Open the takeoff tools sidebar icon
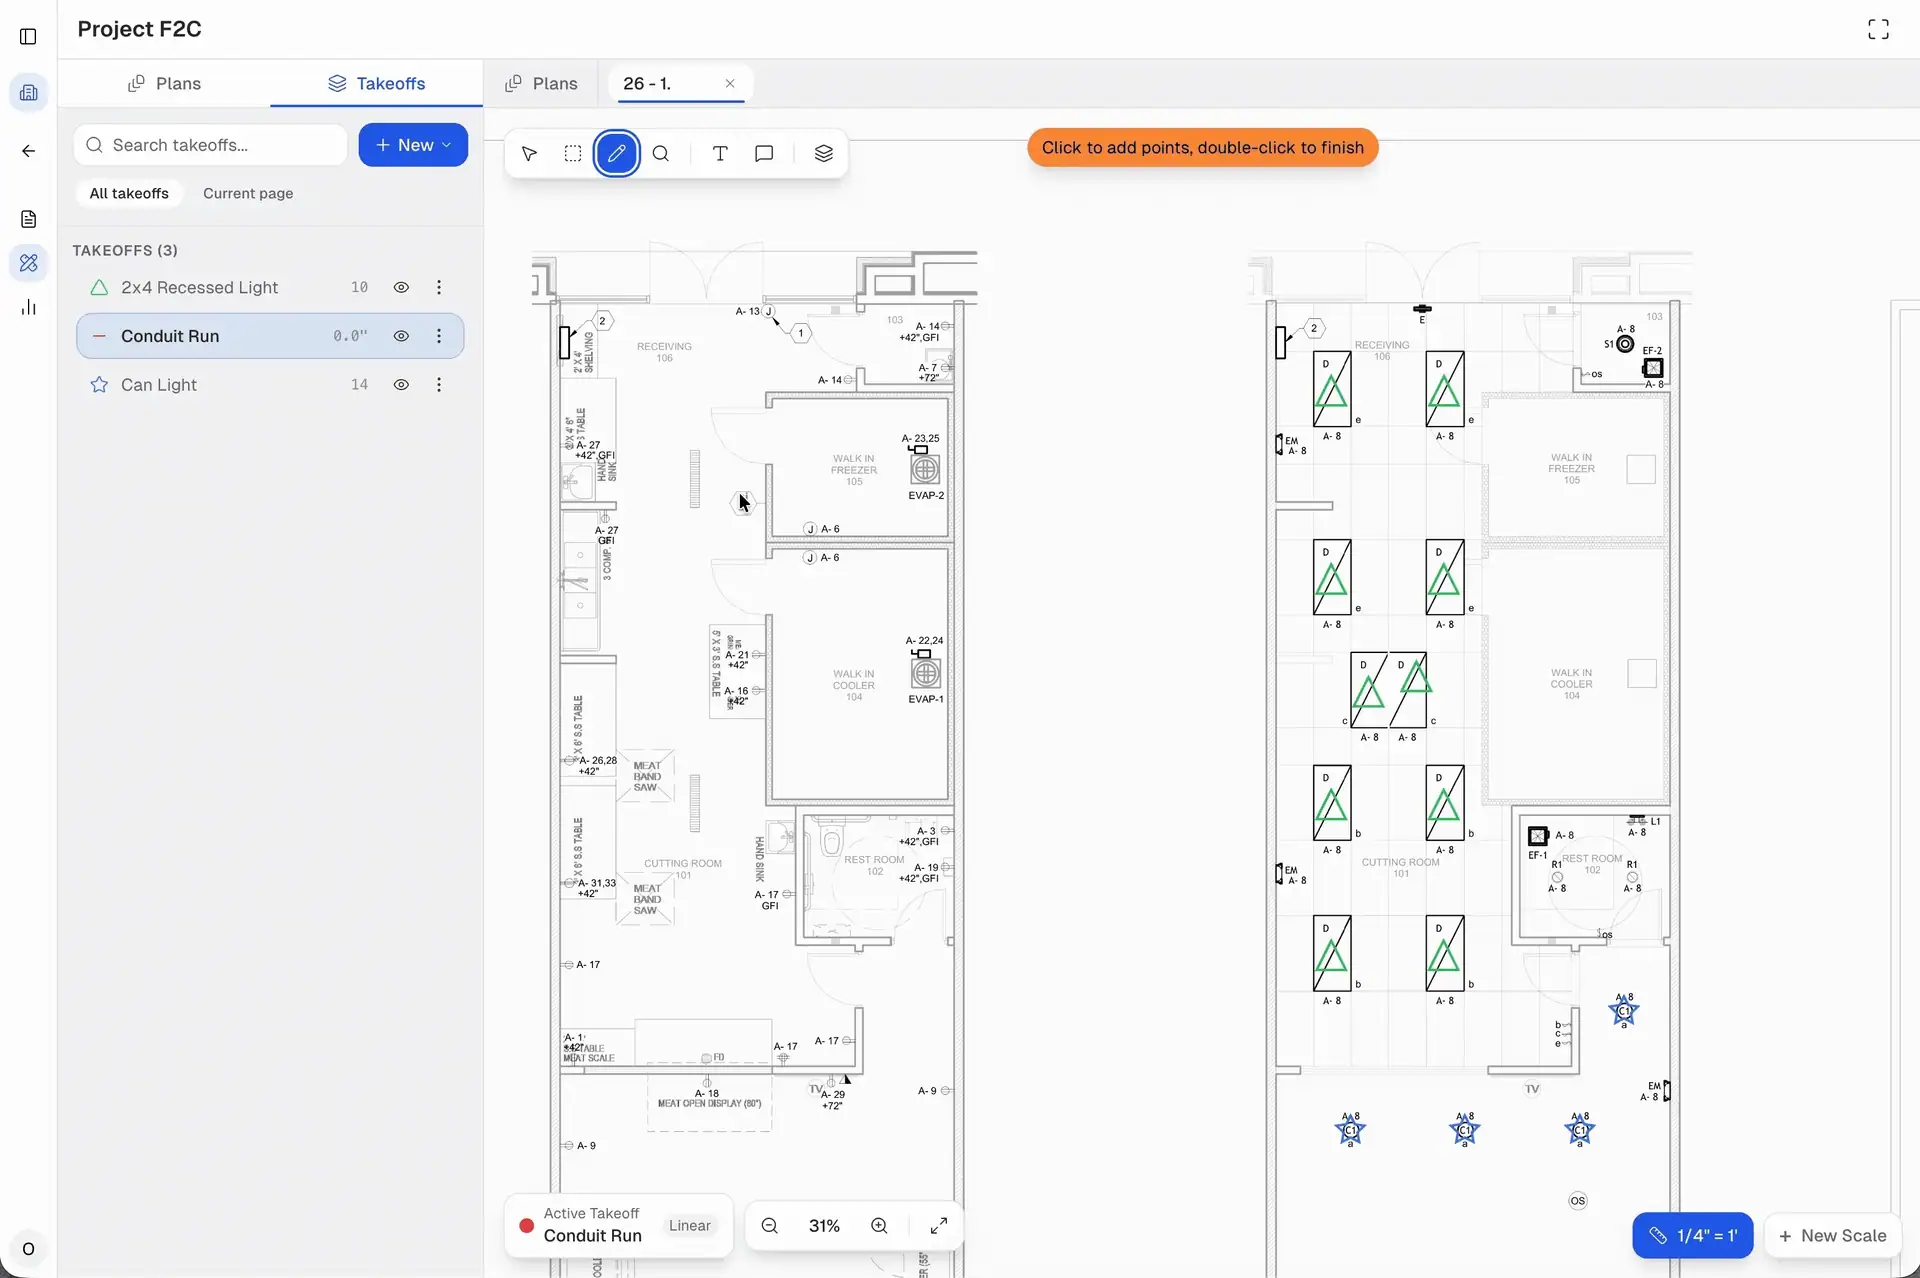Image resolution: width=1920 pixels, height=1278 pixels. coord(28,263)
